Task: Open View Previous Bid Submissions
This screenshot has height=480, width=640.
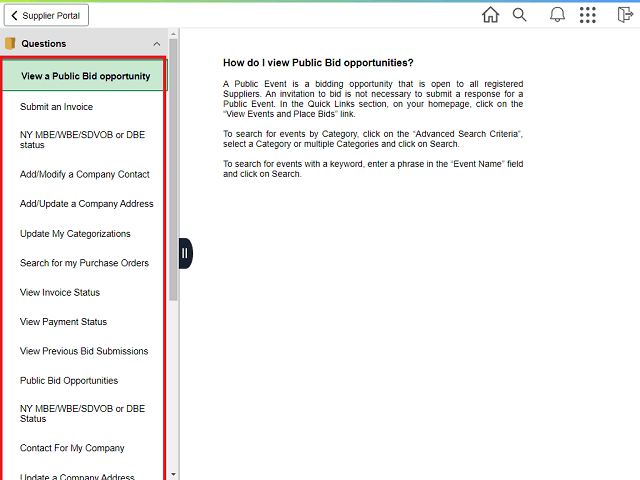Action: (x=84, y=351)
